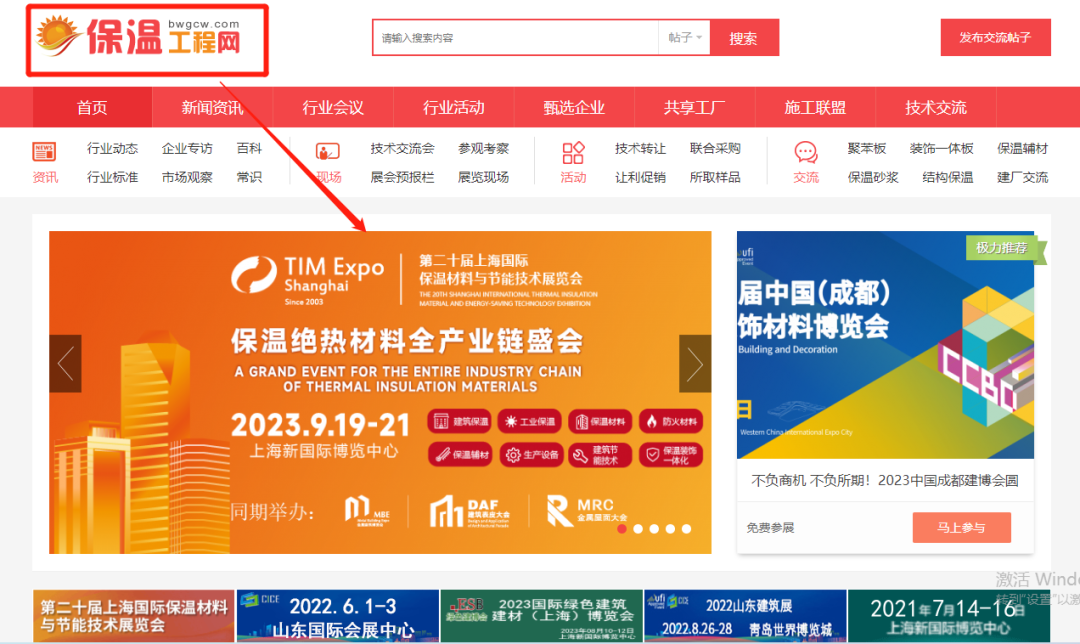
Task: Open the 所取样品 link
Action: [x=715, y=177]
